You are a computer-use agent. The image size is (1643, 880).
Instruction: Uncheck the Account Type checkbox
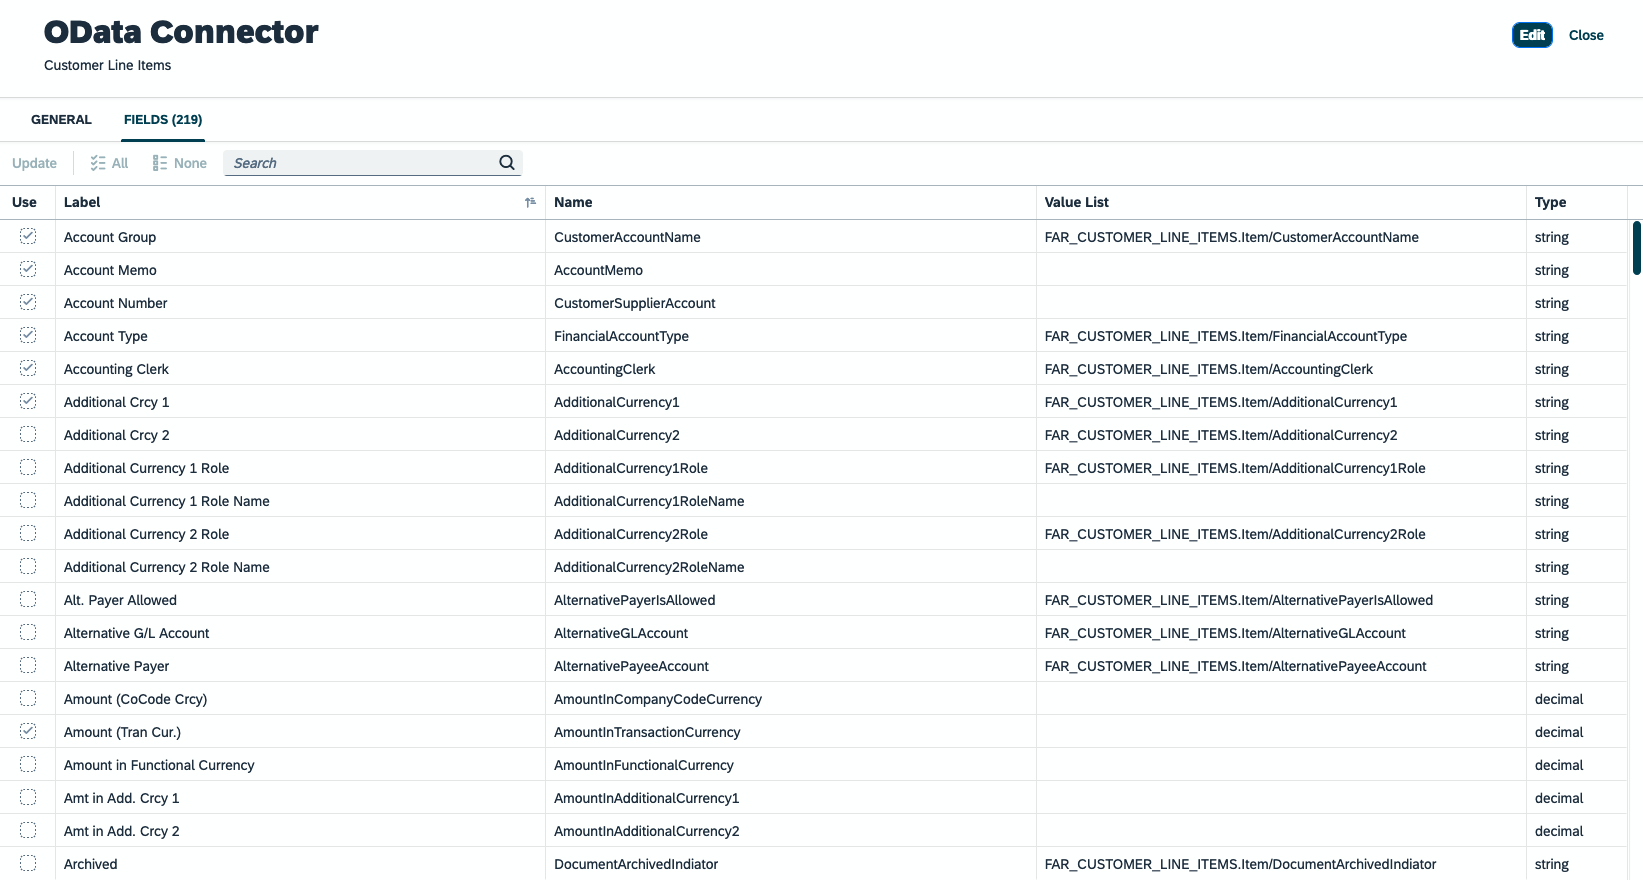(x=28, y=335)
